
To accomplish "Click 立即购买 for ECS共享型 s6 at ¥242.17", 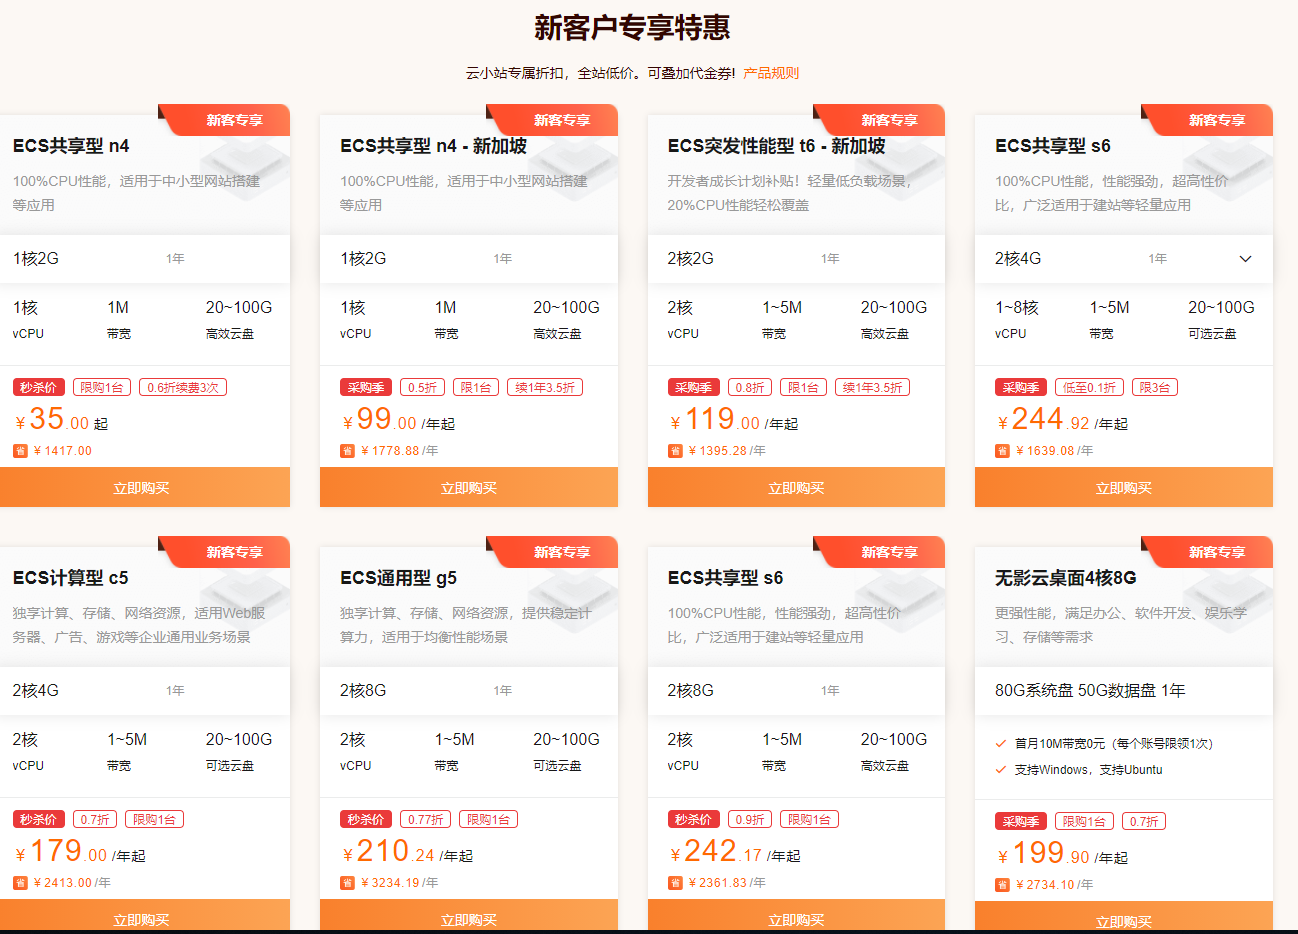I will click(796, 915).
